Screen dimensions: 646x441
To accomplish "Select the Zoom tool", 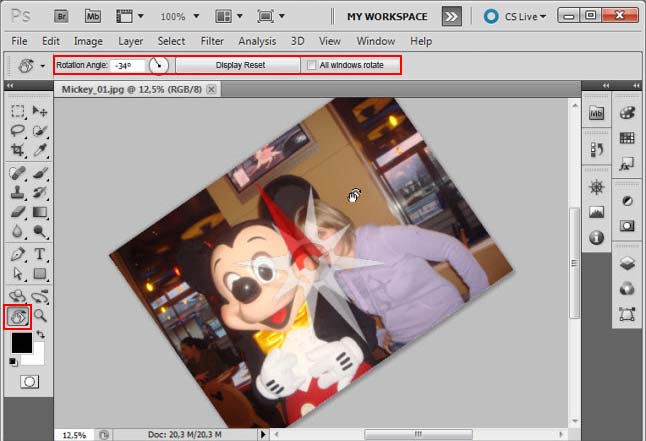I will coord(40,316).
